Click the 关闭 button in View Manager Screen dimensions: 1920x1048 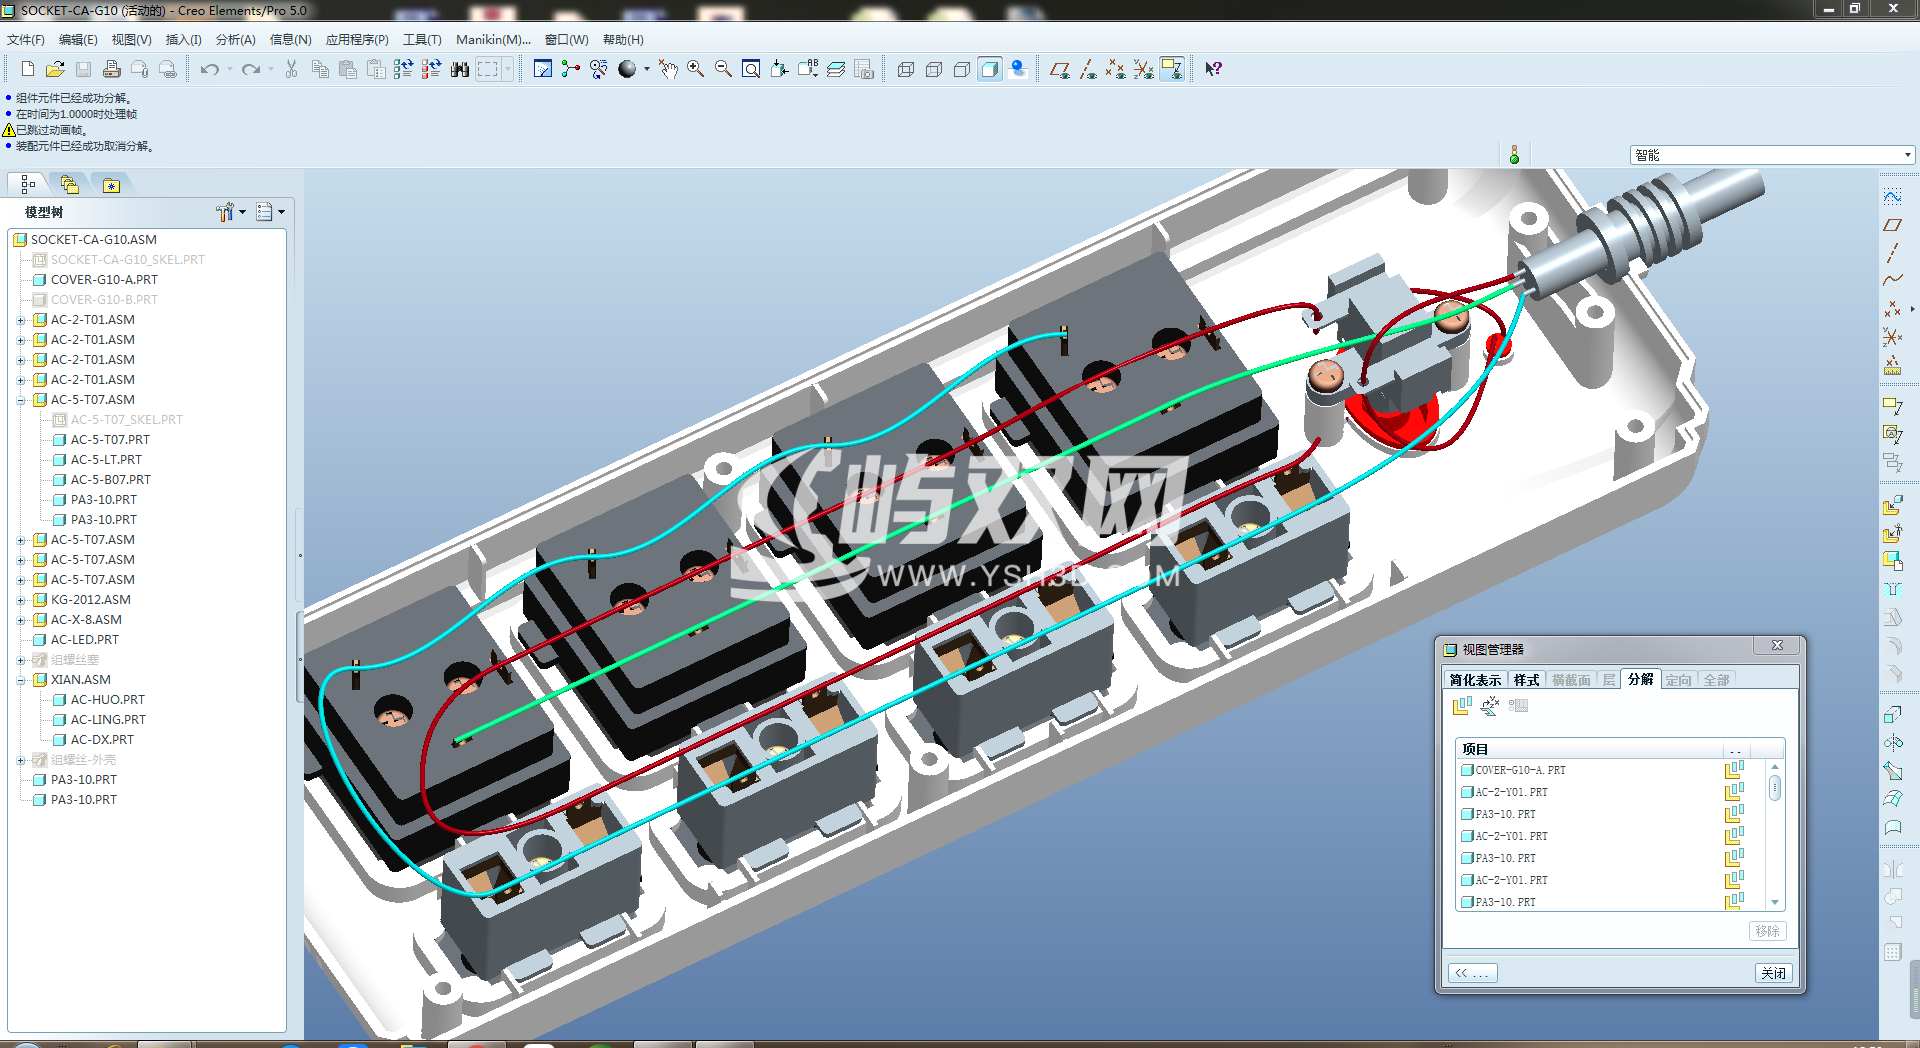coord(1773,973)
